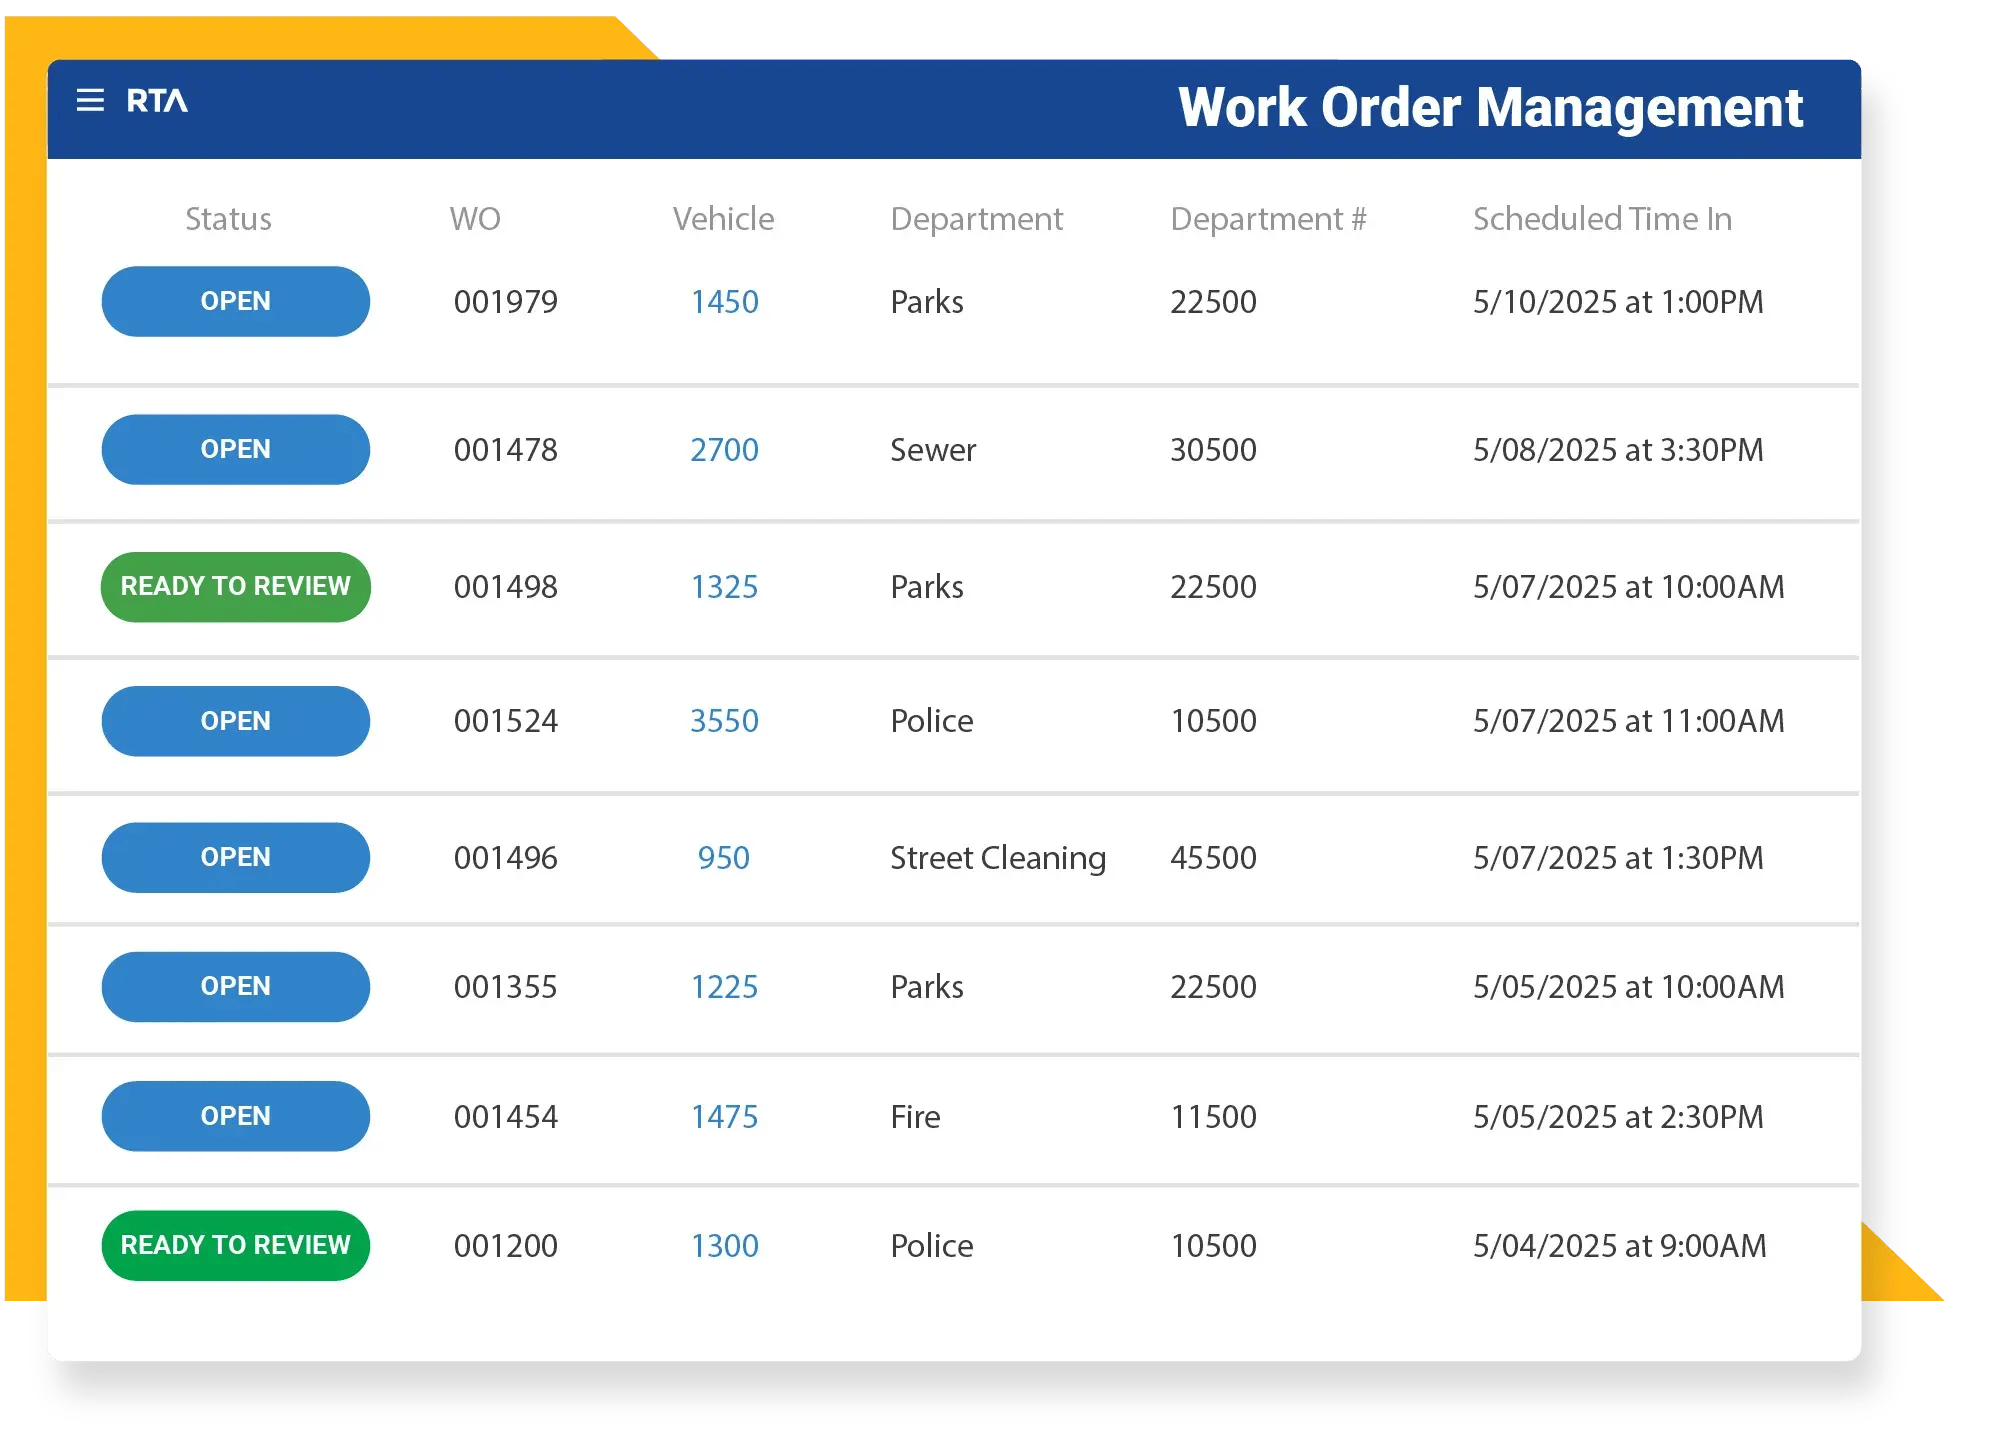Click 10500 in the 001524 row
This screenshot has width=2000, height=1453.
pyautogui.click(x=1214, y=721)
